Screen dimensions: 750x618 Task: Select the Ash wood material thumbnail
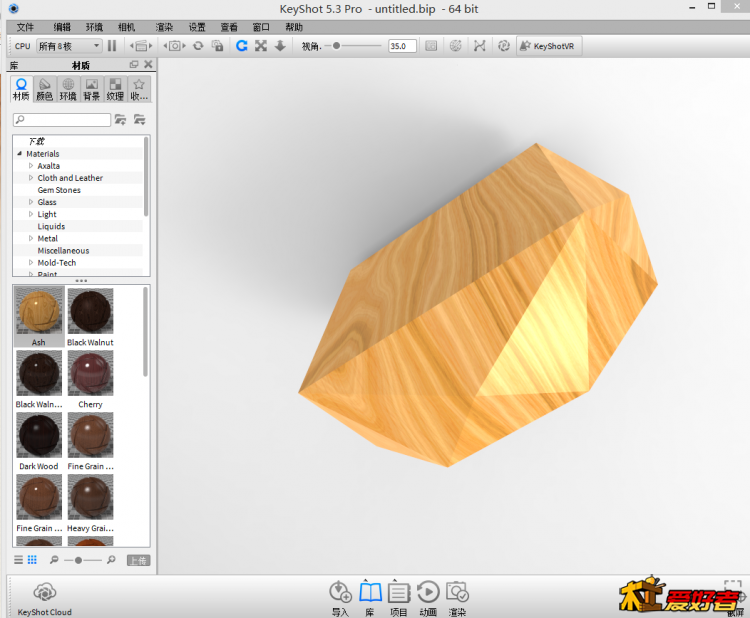(39, 316)
